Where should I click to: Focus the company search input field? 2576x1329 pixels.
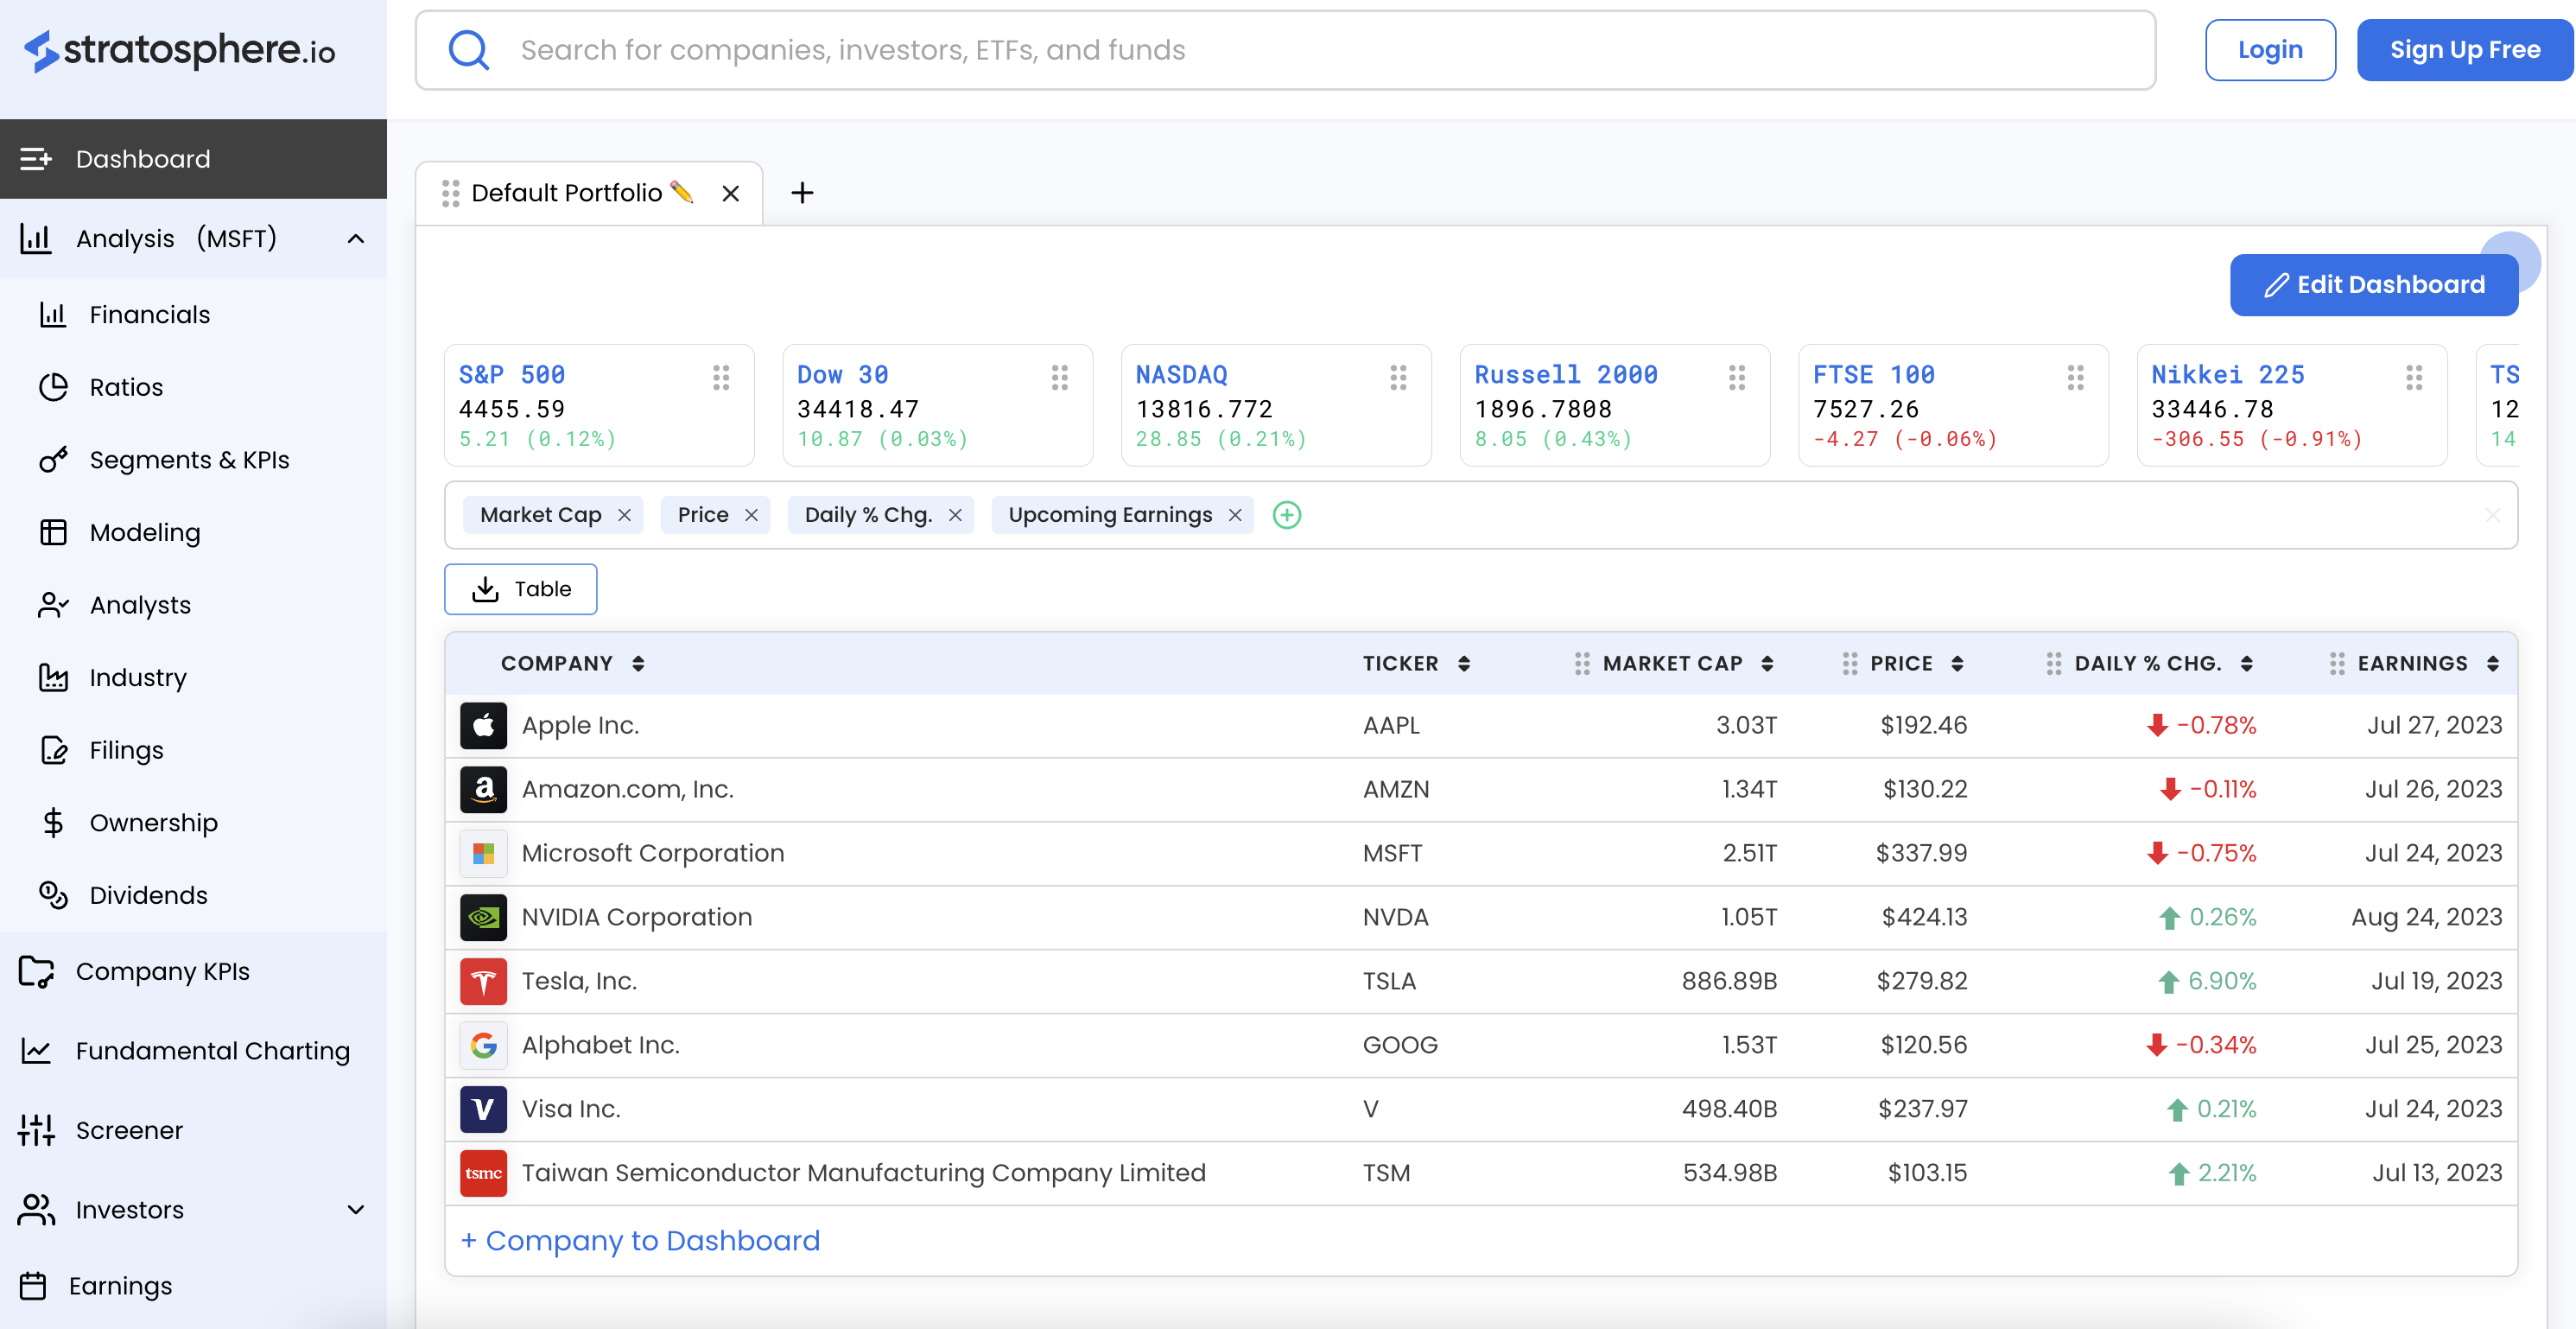coord(1300,50)
